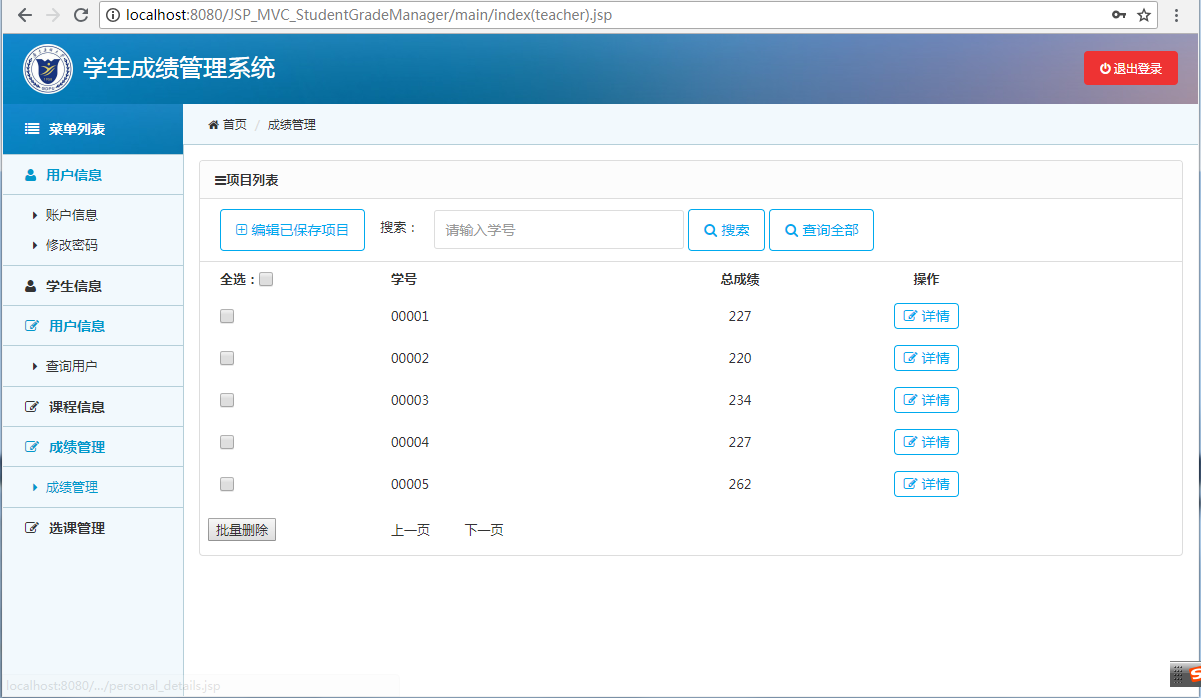This screenshot has height=698, width=1201.
Task: Expand the 查询用户 submenu item
Action: tap(71, 366)
